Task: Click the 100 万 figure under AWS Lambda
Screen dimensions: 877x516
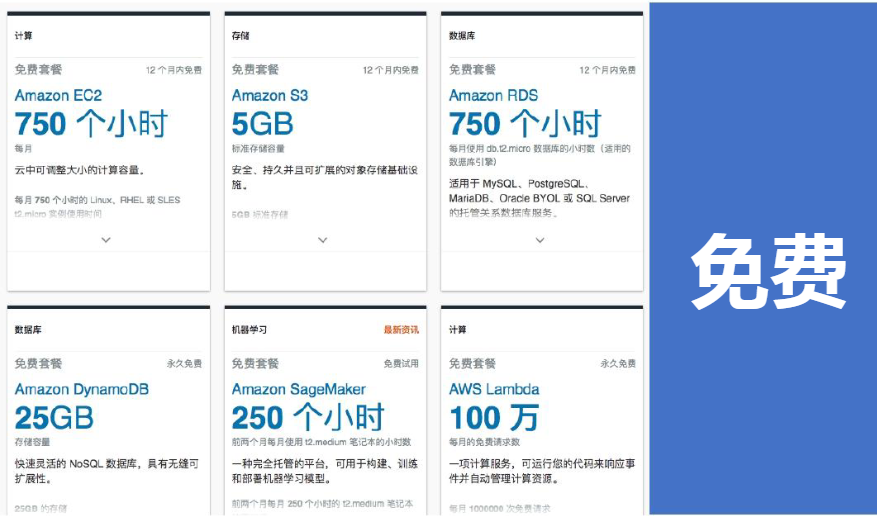Action: pos(494,418)
